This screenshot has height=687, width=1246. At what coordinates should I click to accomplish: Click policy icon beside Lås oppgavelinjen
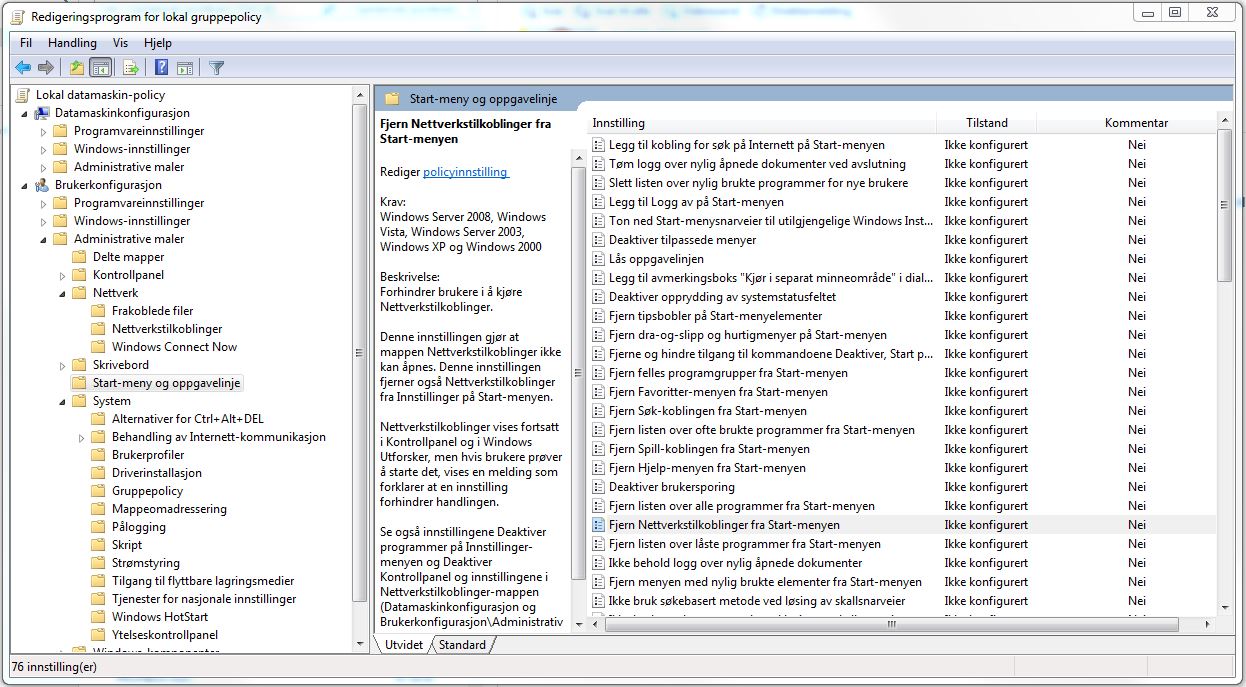599,259
